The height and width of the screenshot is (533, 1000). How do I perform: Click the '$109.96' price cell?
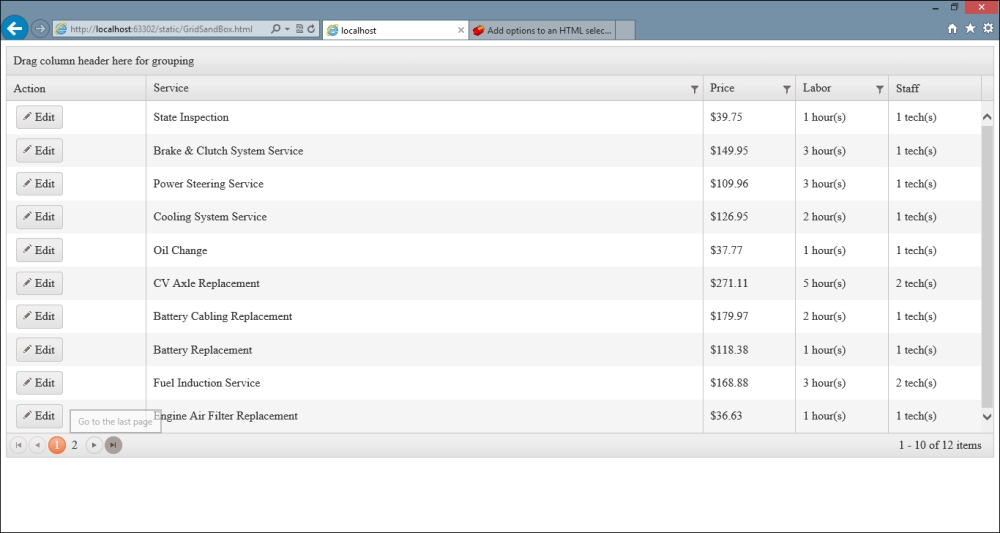(x=749, y=184)
